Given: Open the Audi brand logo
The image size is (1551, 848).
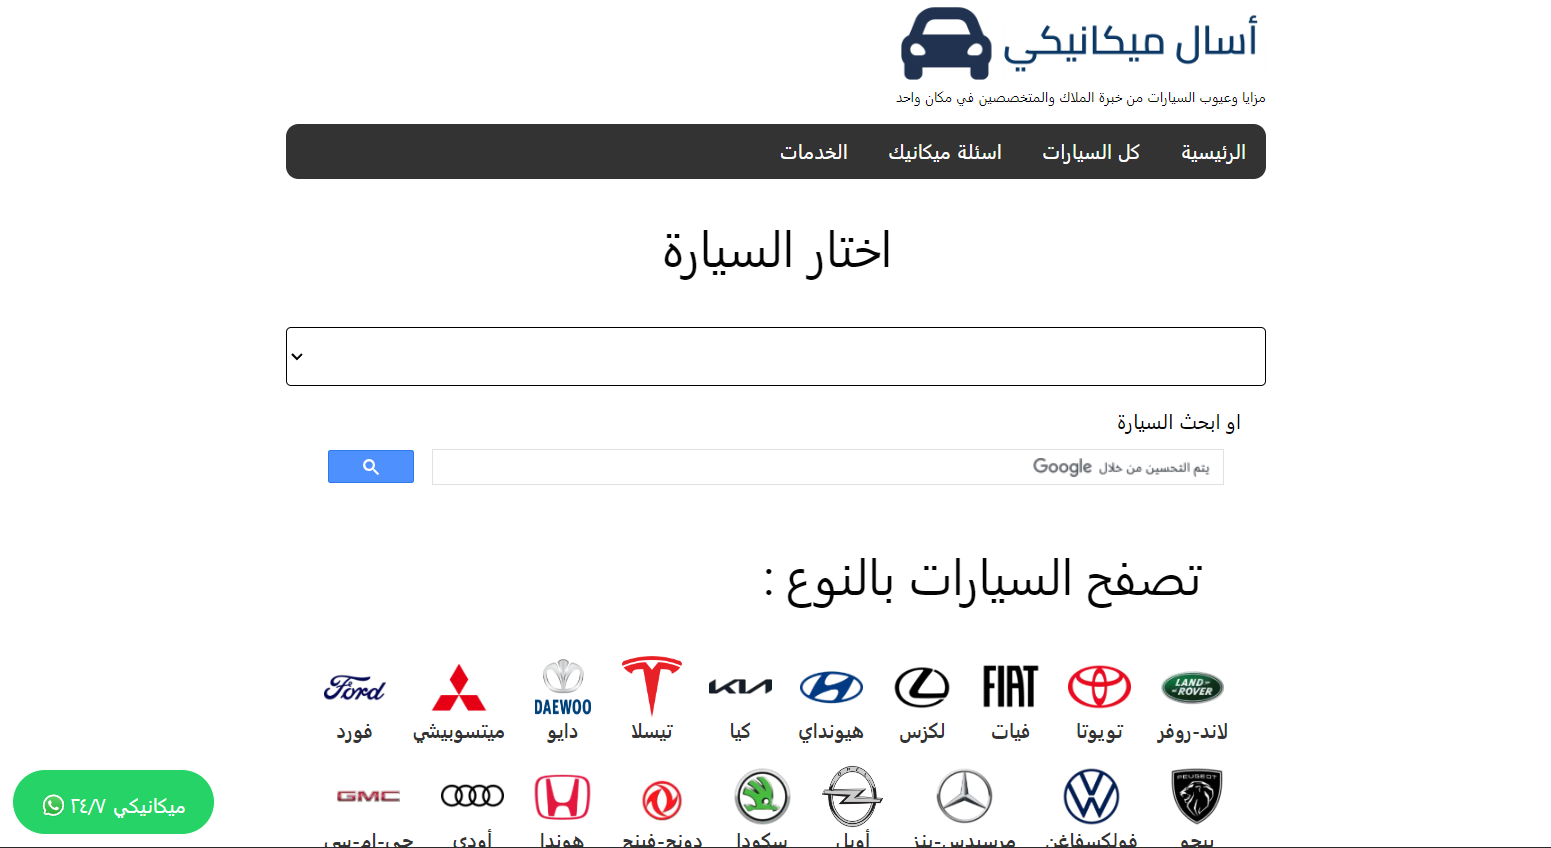Looking at the screenshot, I should [x=472, y=796].
